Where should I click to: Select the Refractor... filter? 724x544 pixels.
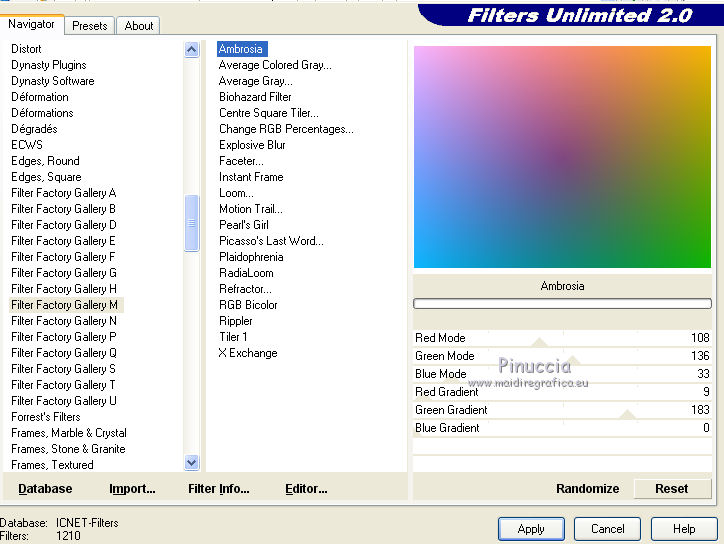pyautogui.click(x=245, y=289)
